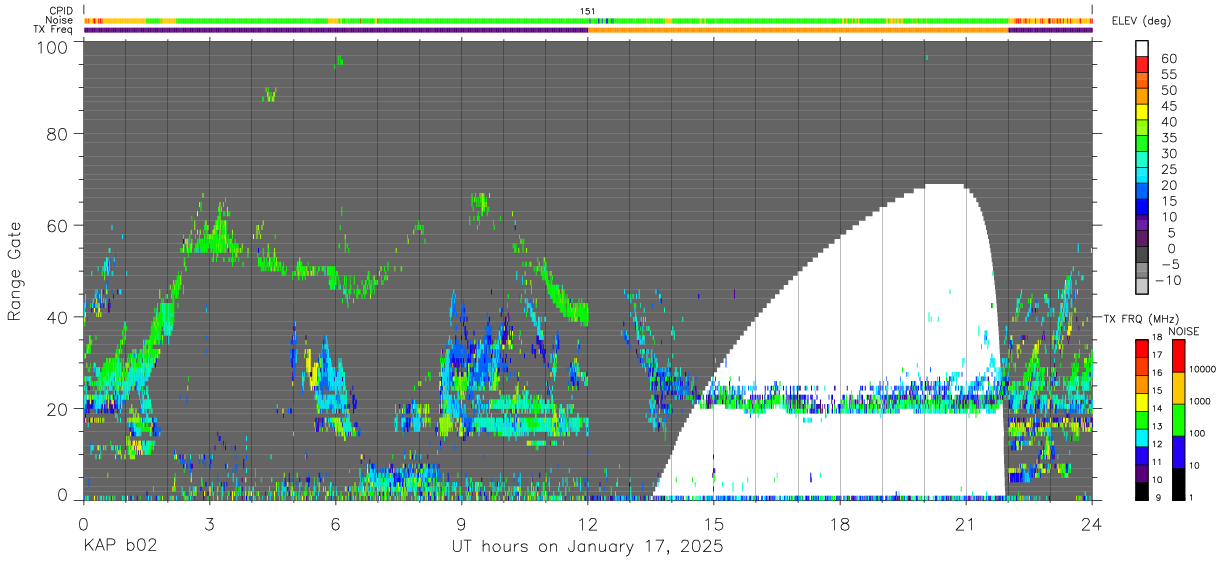Click ELEV legend tick label 35
Viewport: 1228px width, 567px height.
click(1168, 138)
